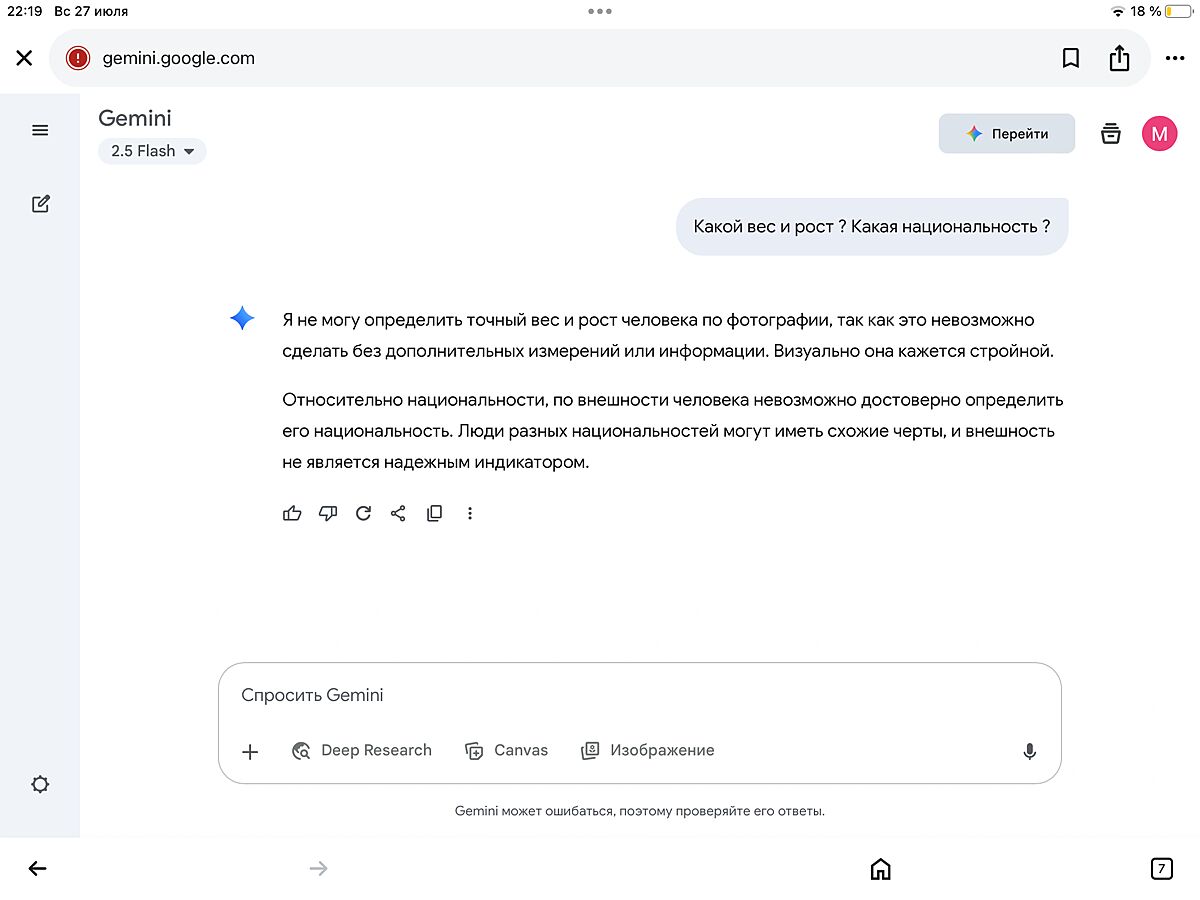Open the browser three-dot menu
Viewport: 1200px width, 900px height.
[x=1175, y=58]
